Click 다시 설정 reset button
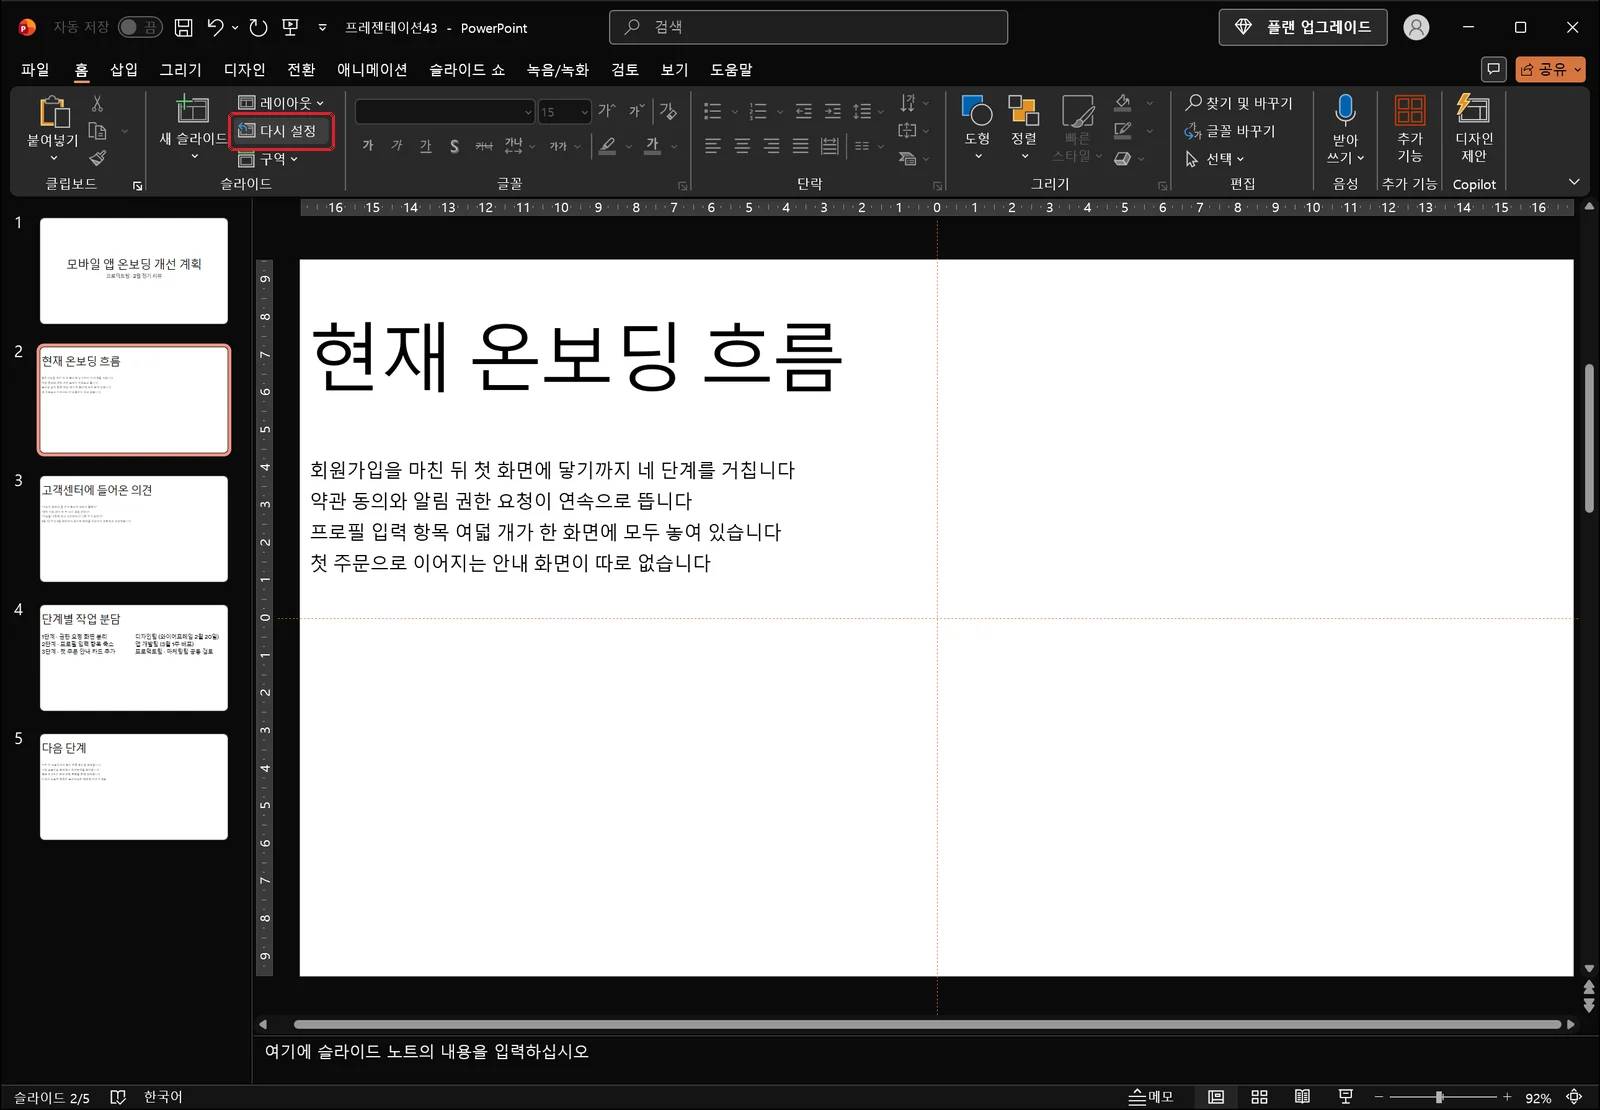The image size is (1600, 1110). click(x=281, y=131)
